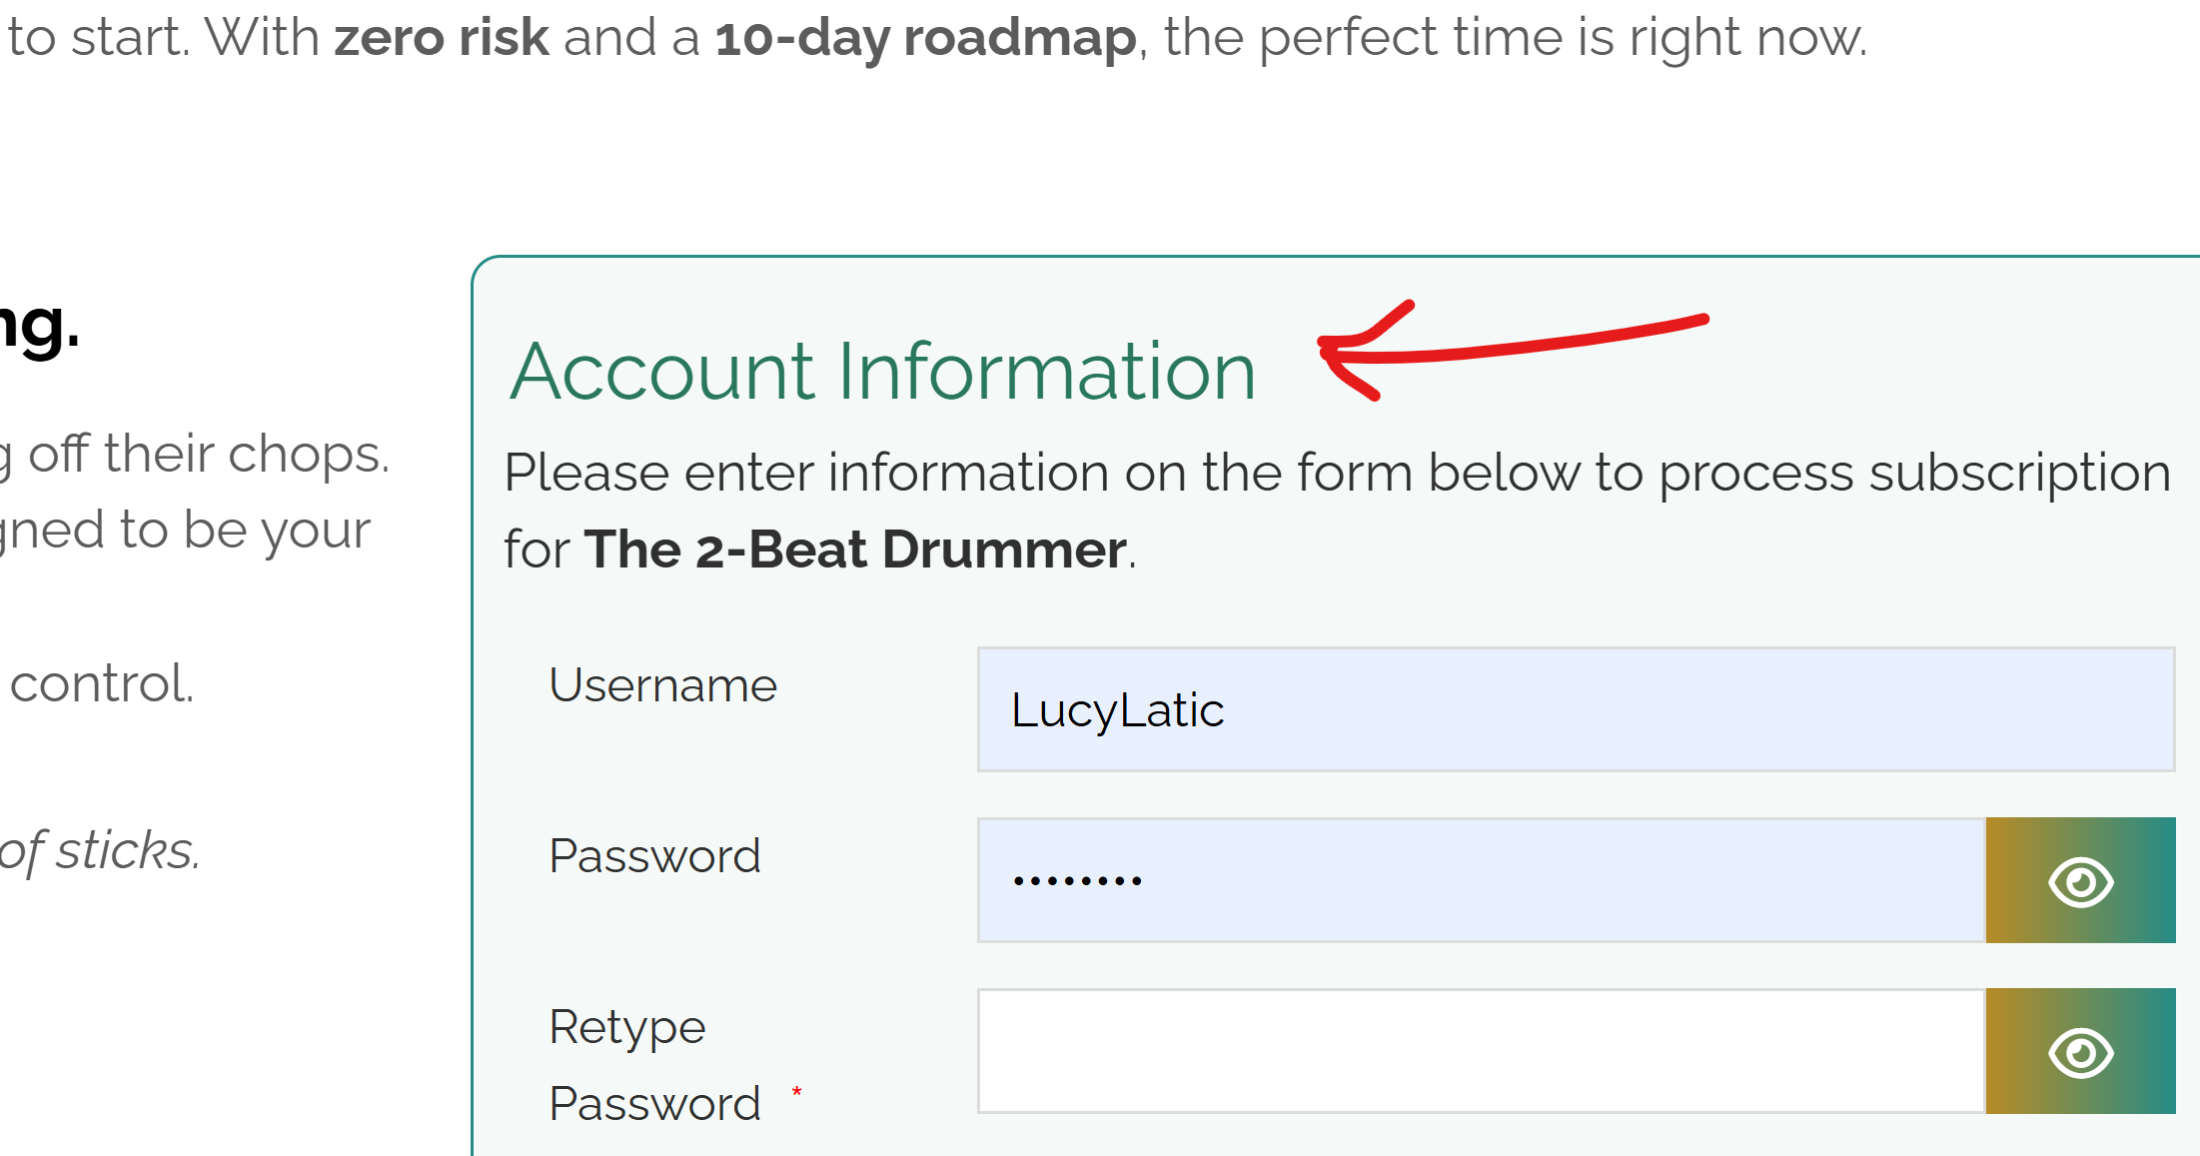Screen dimensions: 2200x1156
Task: Select the Account Information heading
Action: coord(881,371)
